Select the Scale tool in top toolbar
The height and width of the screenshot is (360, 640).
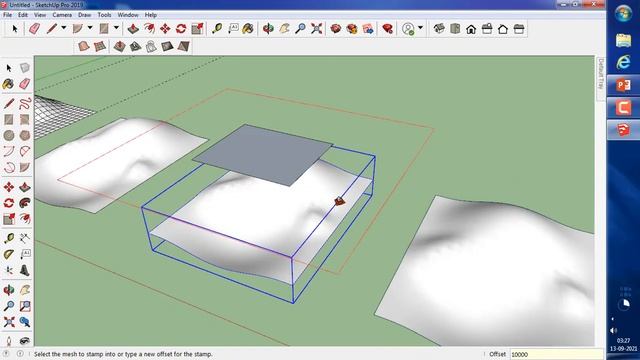tap(198, 29)
